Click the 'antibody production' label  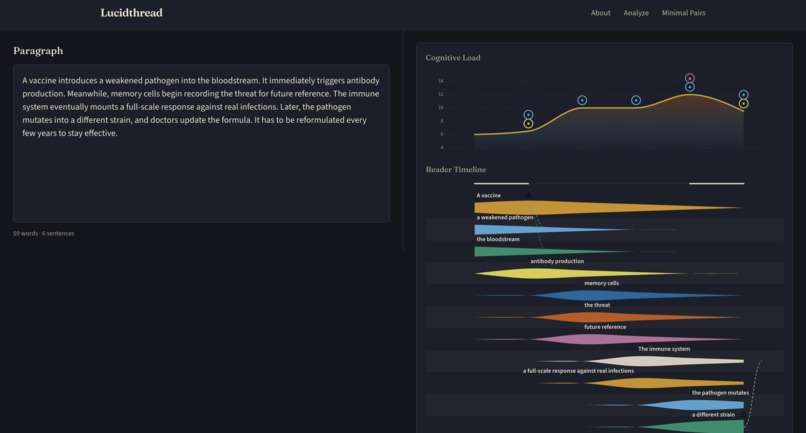coord(557,261)
